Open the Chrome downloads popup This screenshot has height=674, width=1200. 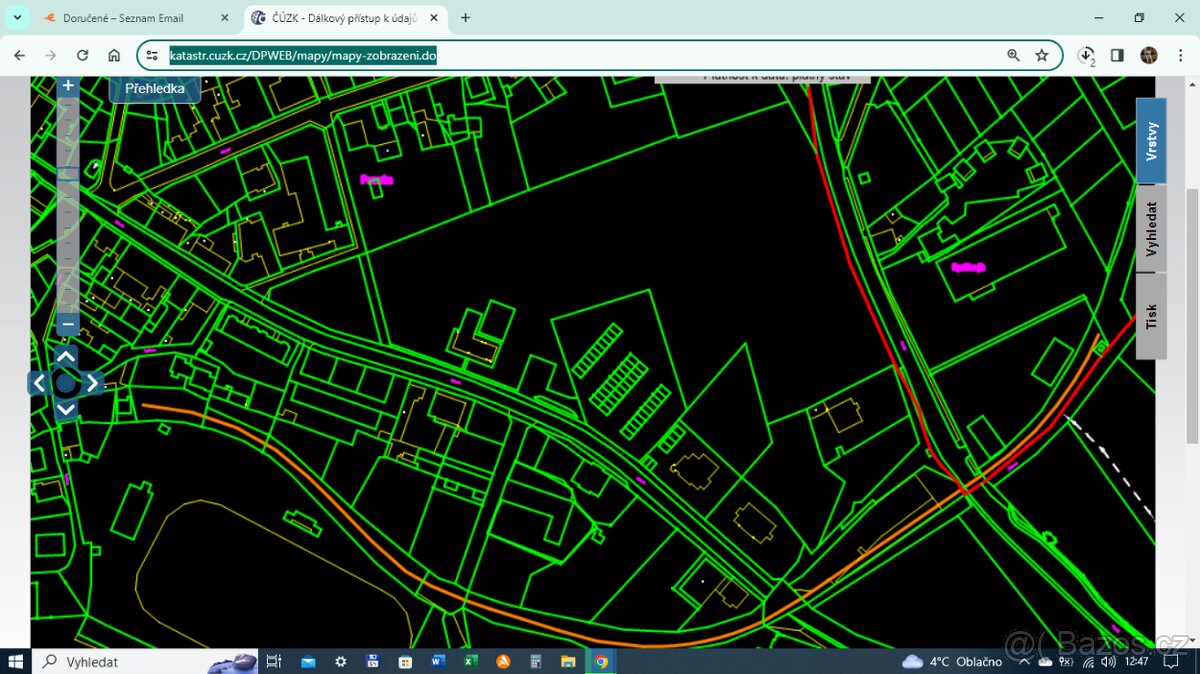point(1087,55)
